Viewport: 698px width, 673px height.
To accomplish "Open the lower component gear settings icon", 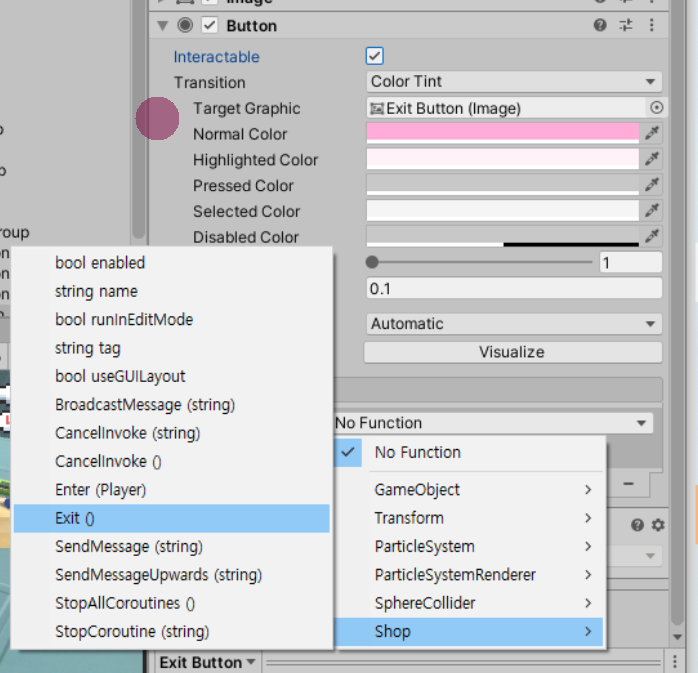I will [x=658, y=525].
